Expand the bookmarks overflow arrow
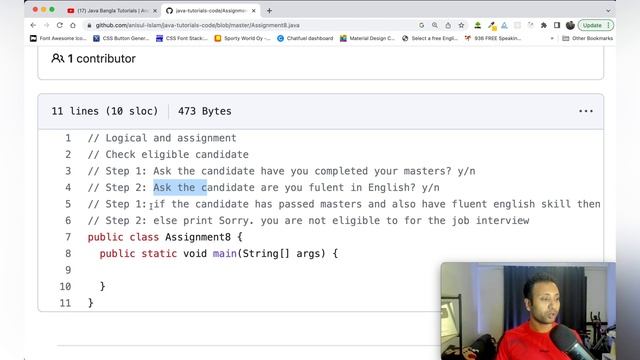The image size is (640, 360). coord(552,38)
